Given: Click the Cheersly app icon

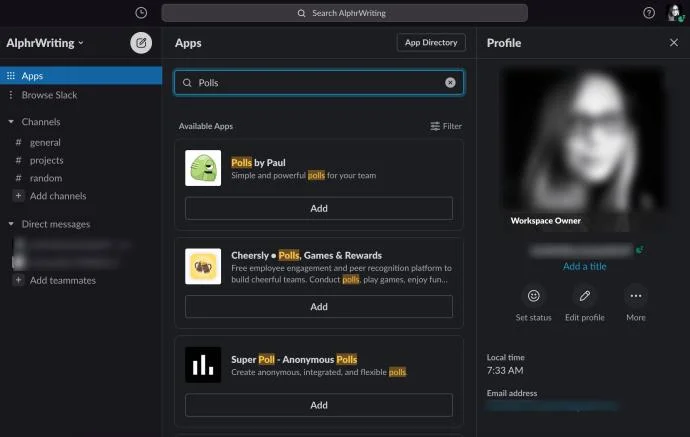Looking at the screenshot, I should click(x=203, y=266).
